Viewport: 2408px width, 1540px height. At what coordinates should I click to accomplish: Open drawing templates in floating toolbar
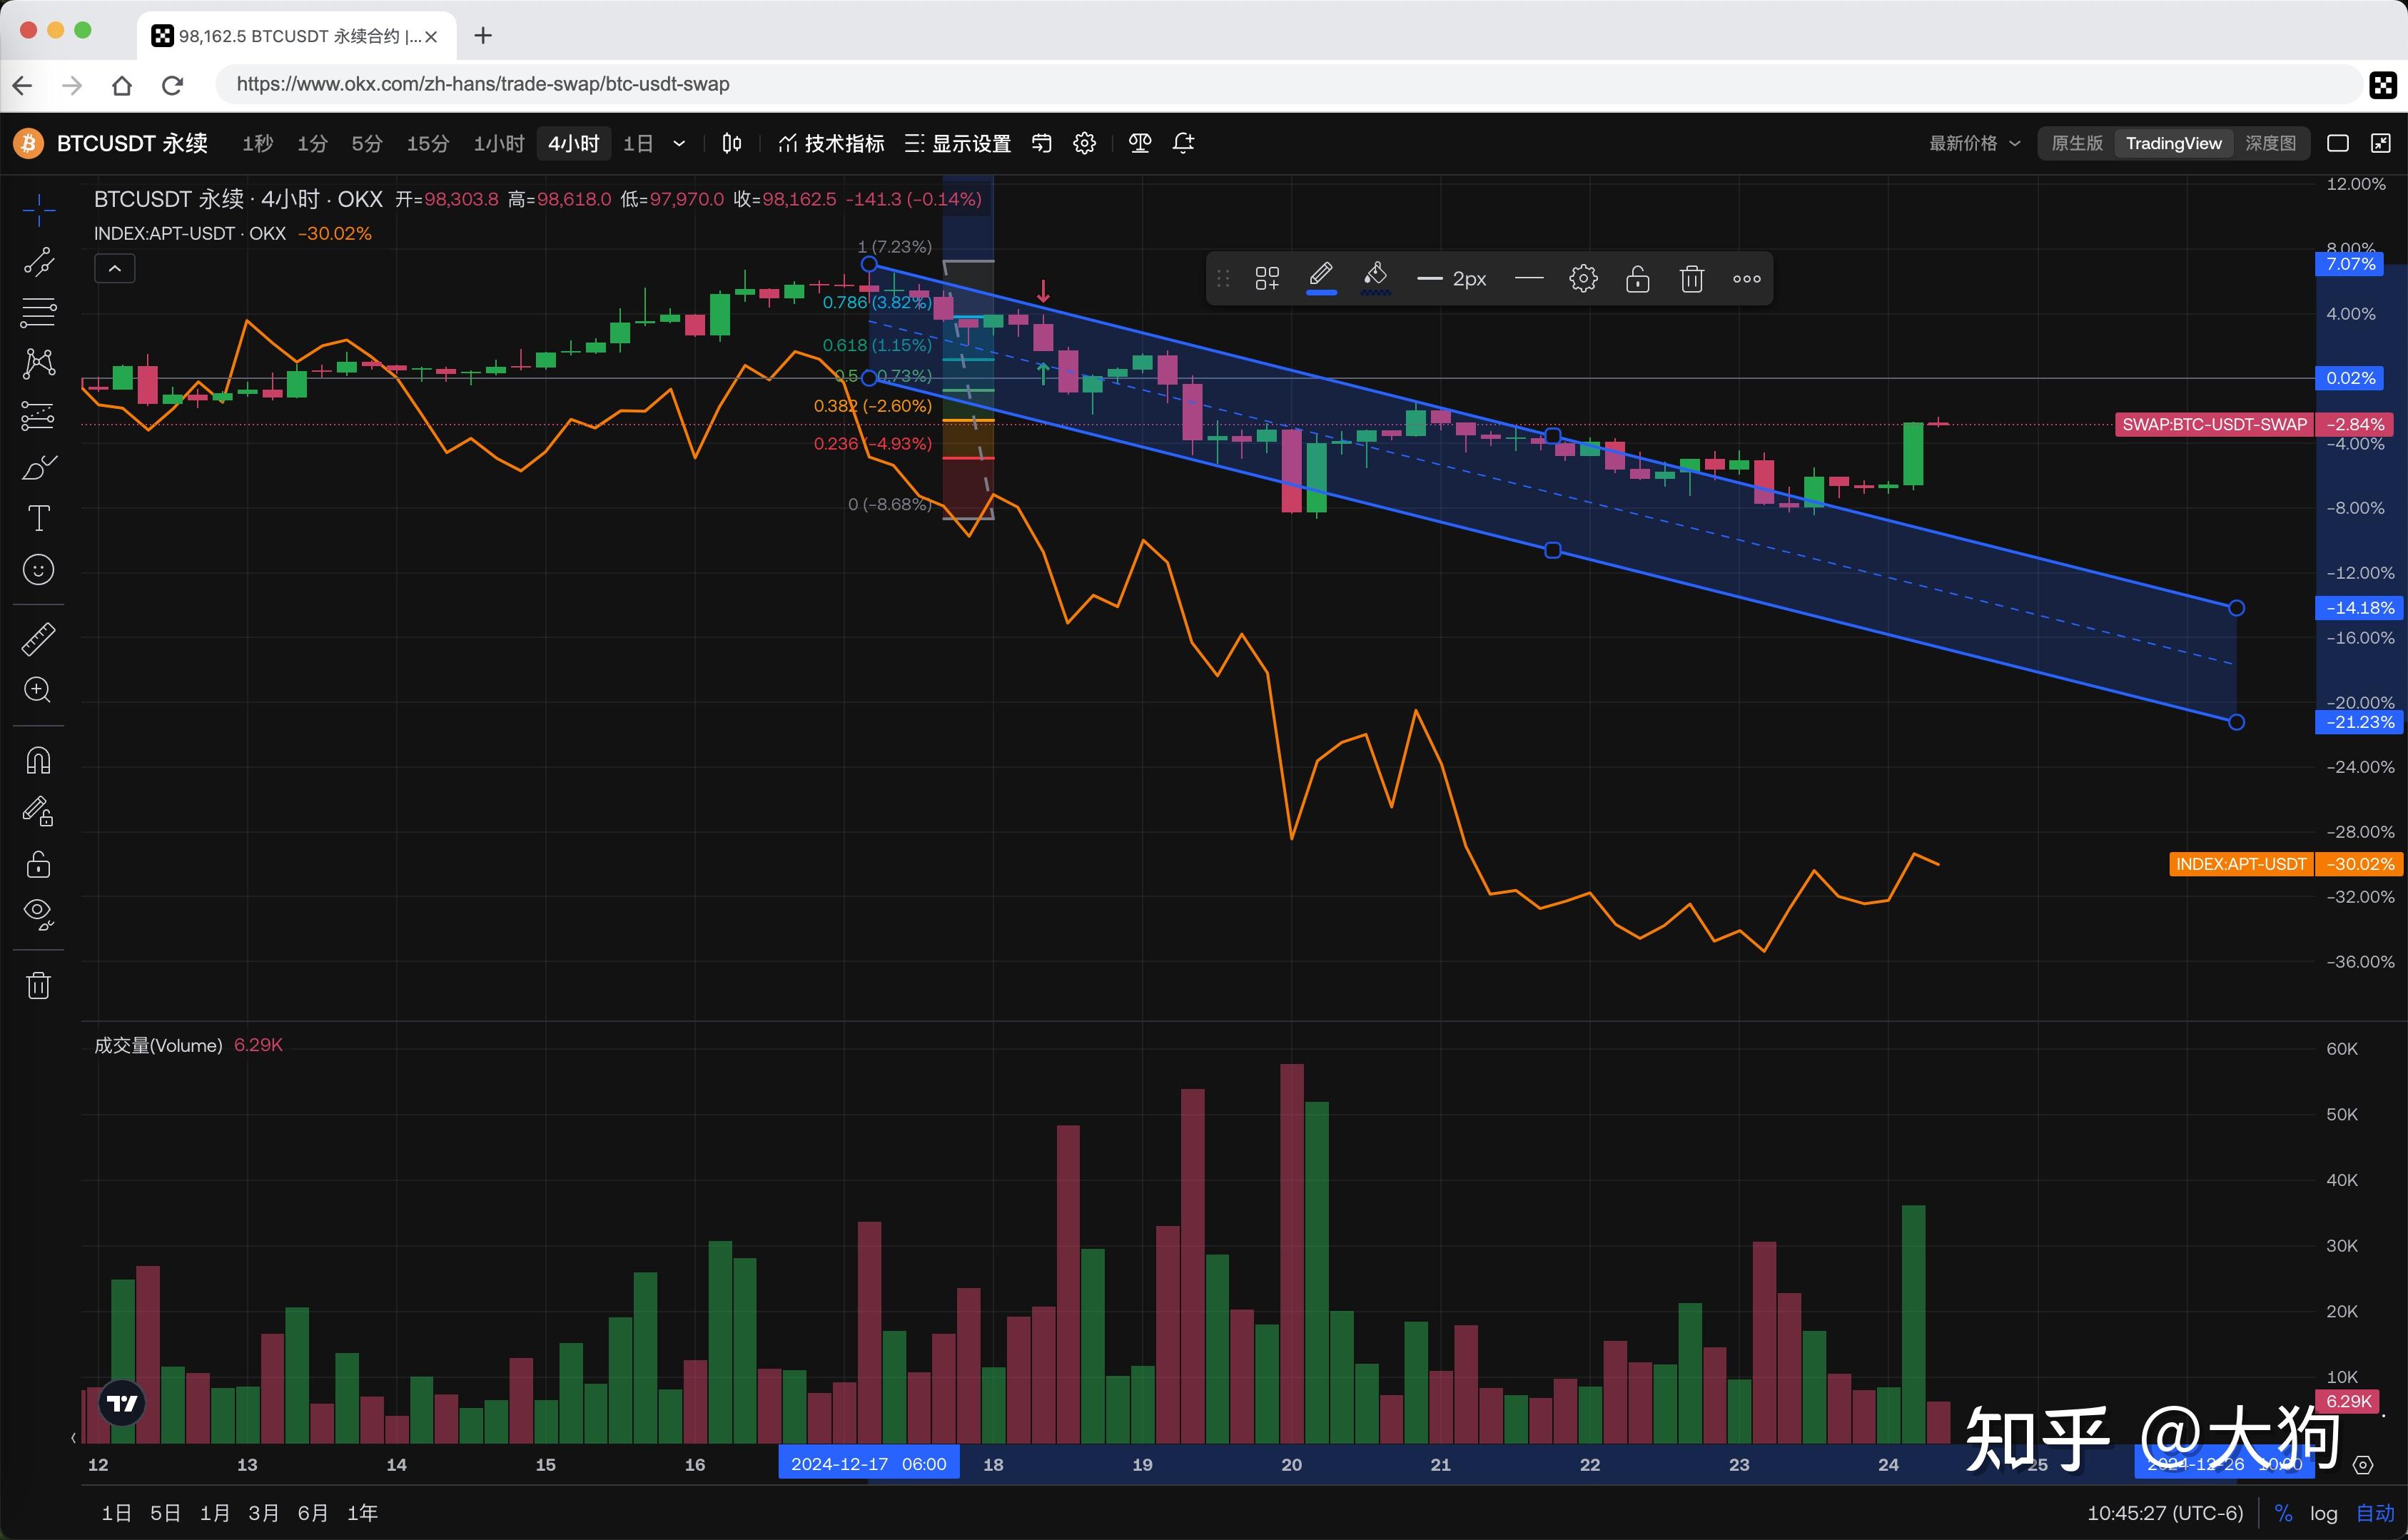1267,279
